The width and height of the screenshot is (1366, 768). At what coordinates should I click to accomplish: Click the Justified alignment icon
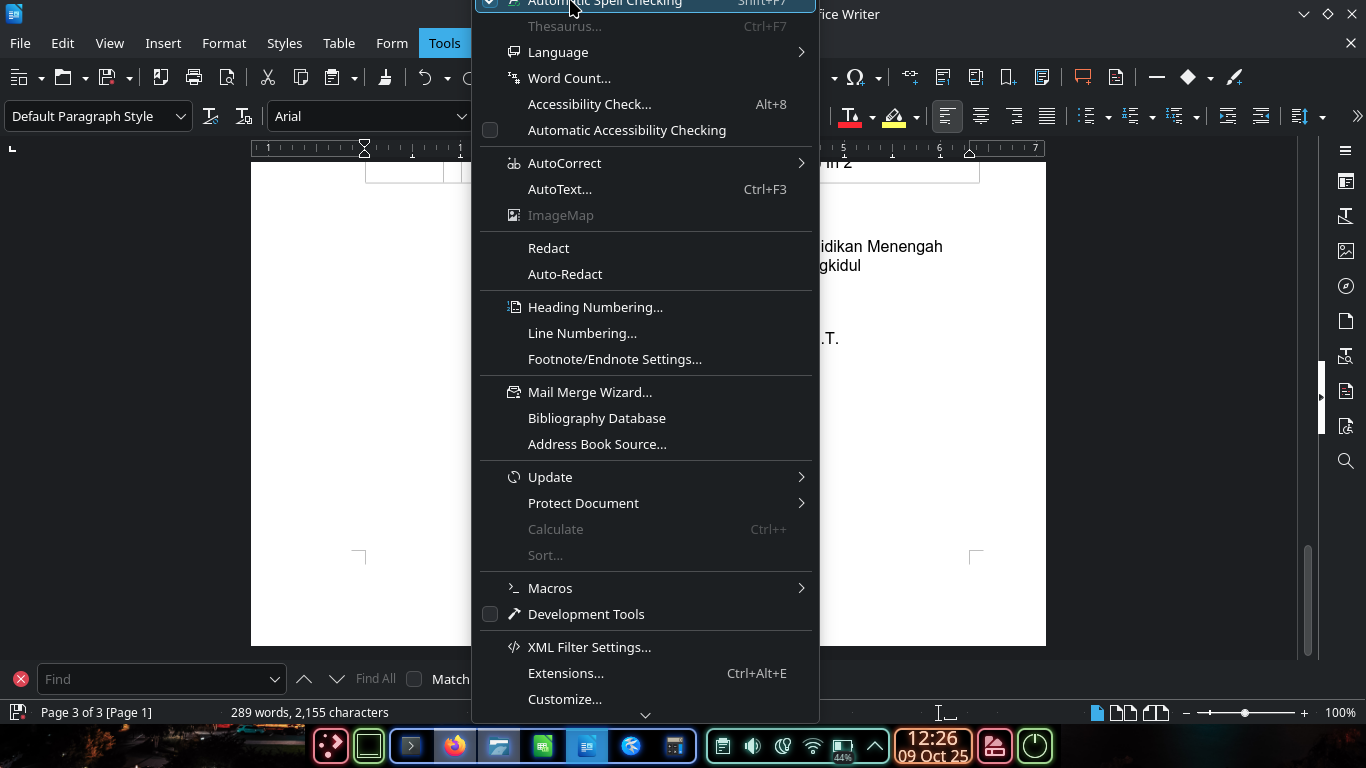[1047, 116]
